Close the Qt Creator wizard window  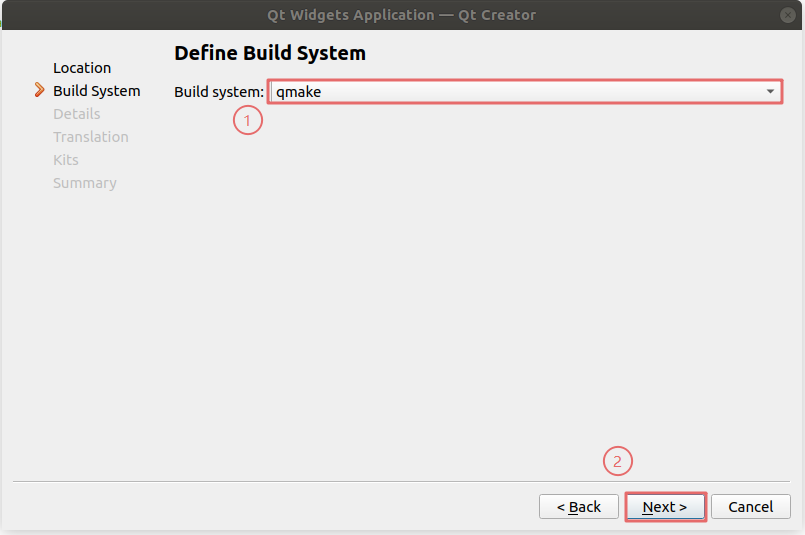788,14
